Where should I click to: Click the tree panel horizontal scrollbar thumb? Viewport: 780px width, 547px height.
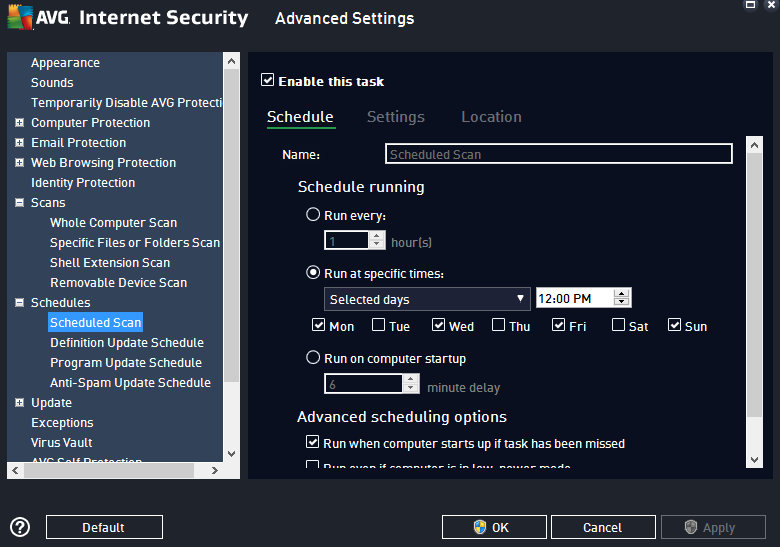coord(109,470)
